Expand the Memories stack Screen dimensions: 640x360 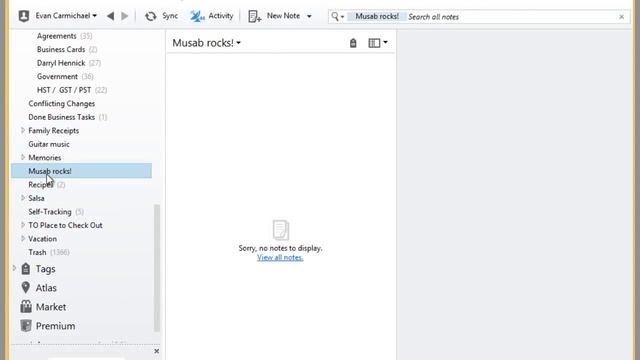pyautogui.click(x=23, y=157)
